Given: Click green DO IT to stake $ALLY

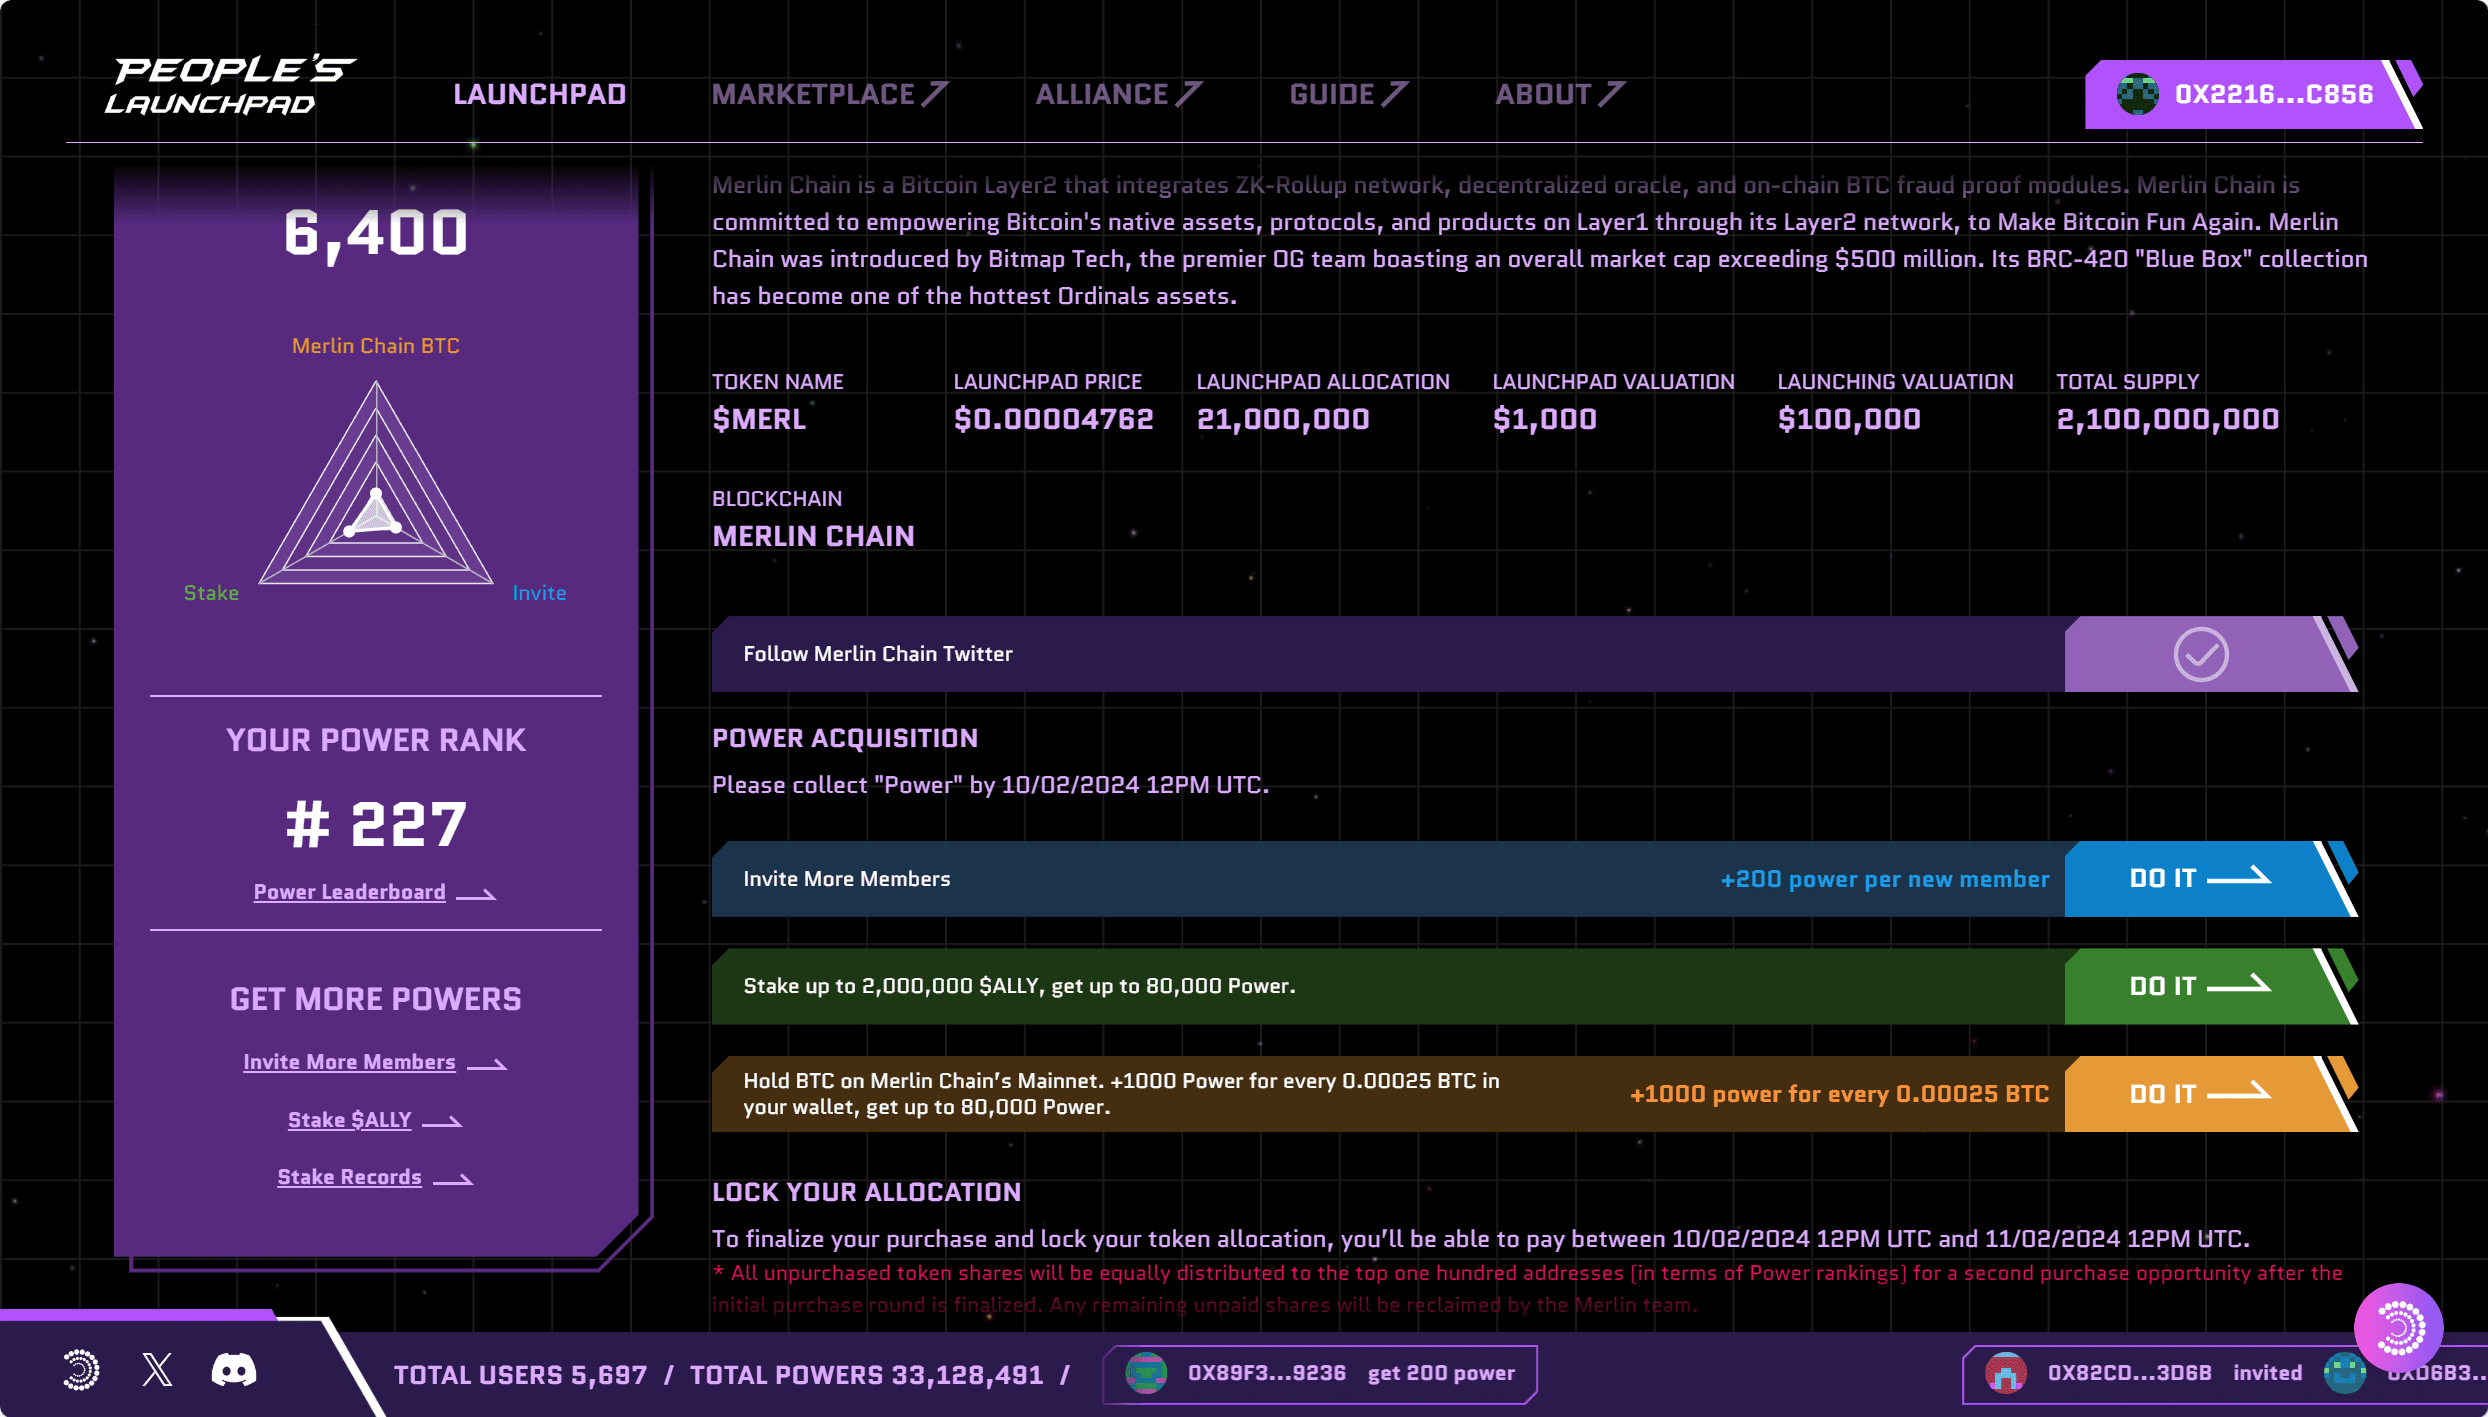Looking at the screenshot, I should point(2198,986).
